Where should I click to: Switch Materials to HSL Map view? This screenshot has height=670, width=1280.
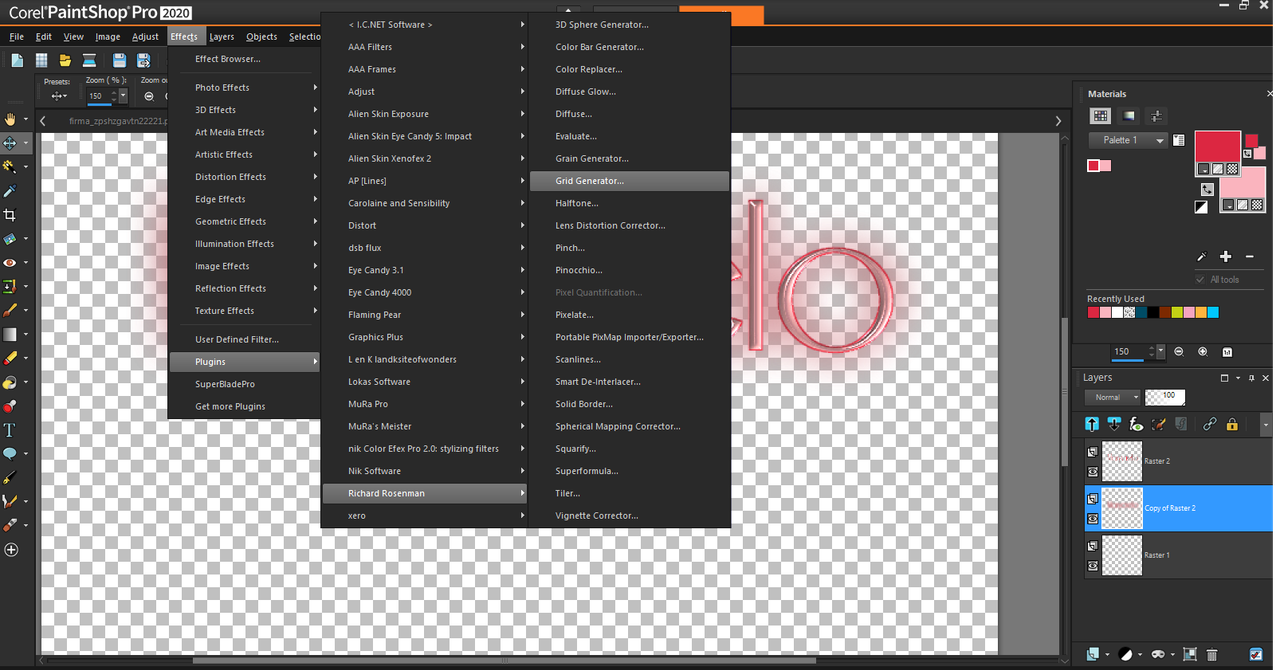[x=1129, y=116]
